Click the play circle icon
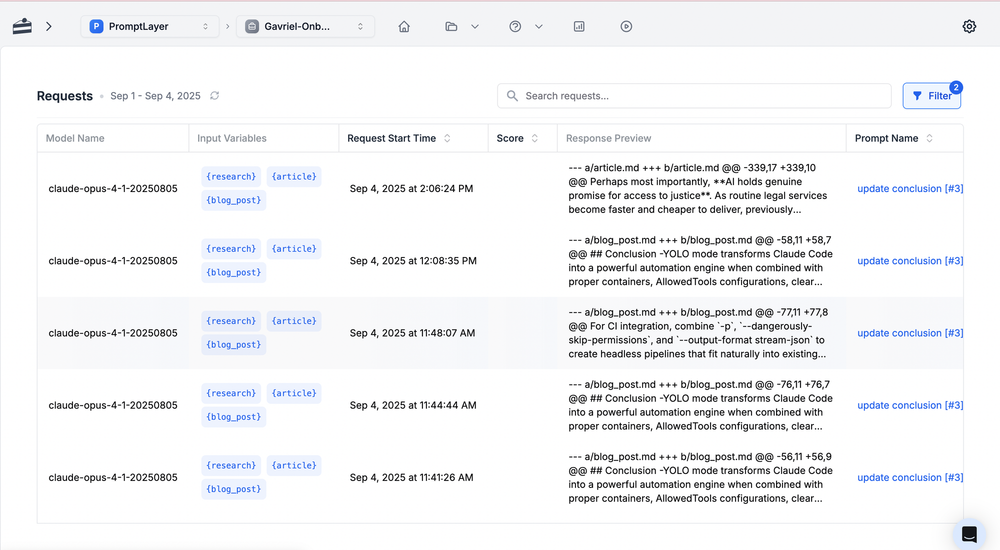The width and height of the screenshot is (1000, 550). click(x=626, y=27)
